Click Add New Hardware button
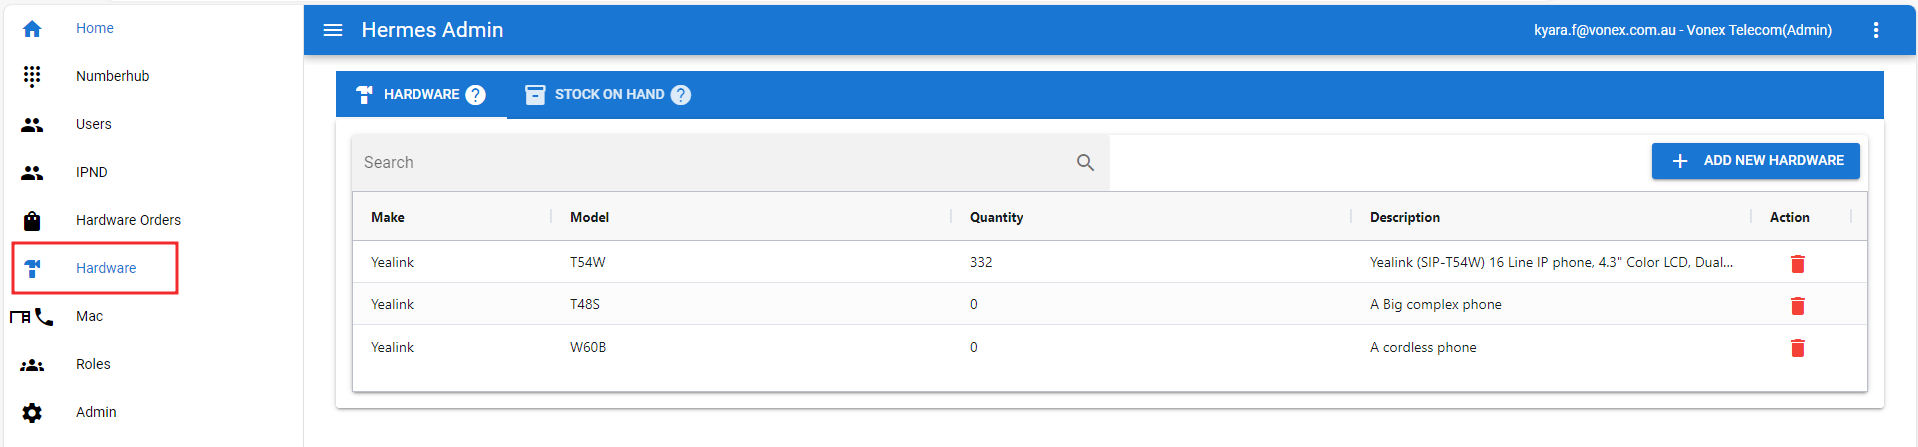 click(x=1755, y=161)
